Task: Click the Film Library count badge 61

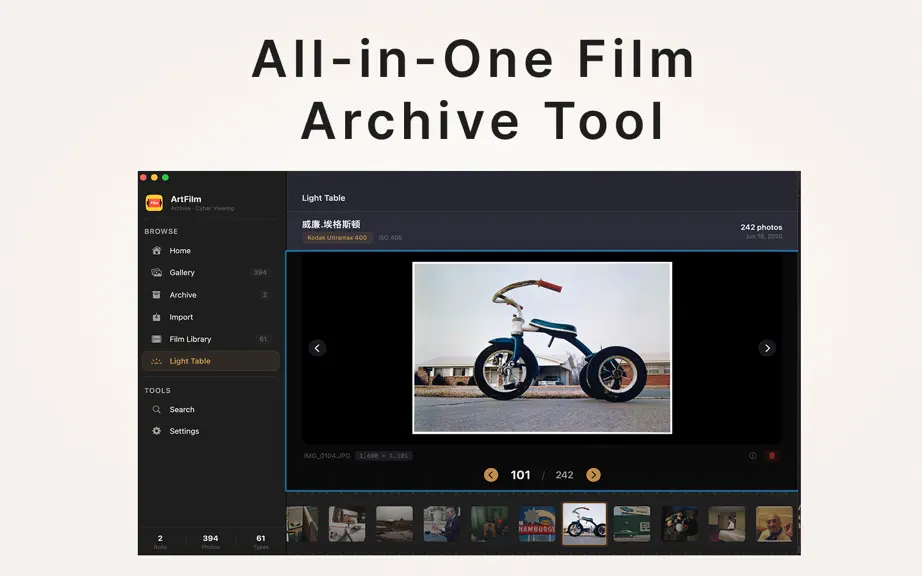Action: 263,339
